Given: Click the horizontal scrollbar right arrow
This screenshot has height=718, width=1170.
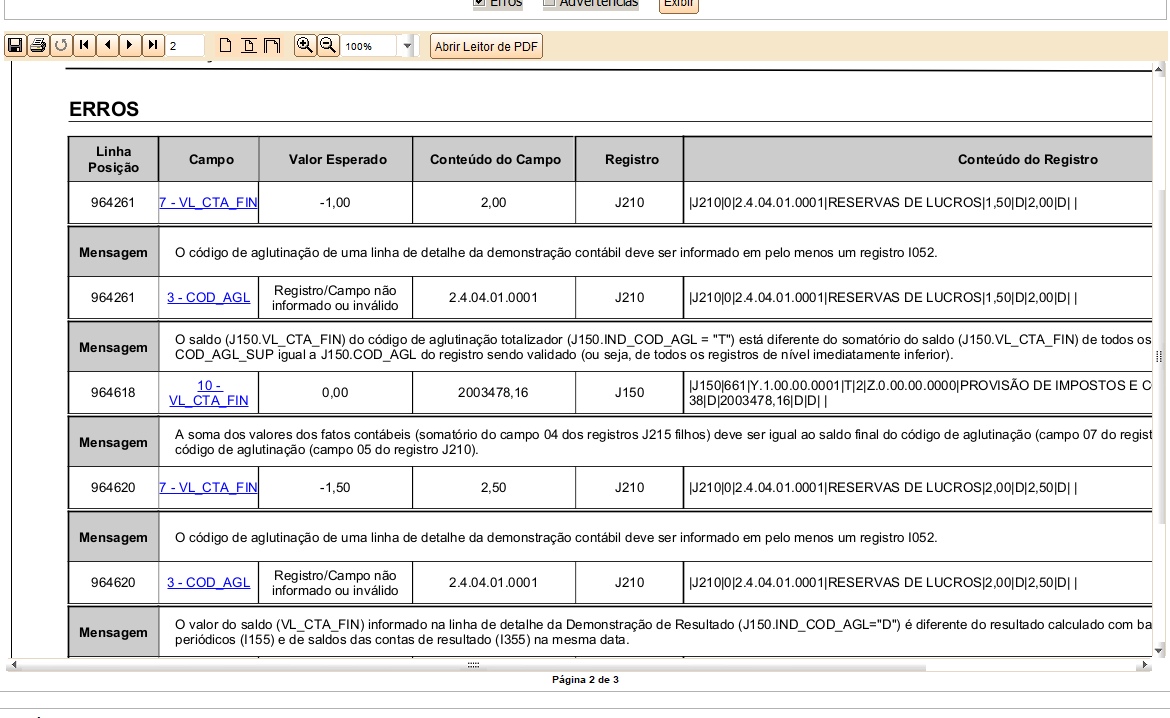Looking at the screenshot, I should click(x=1144, y=665).
